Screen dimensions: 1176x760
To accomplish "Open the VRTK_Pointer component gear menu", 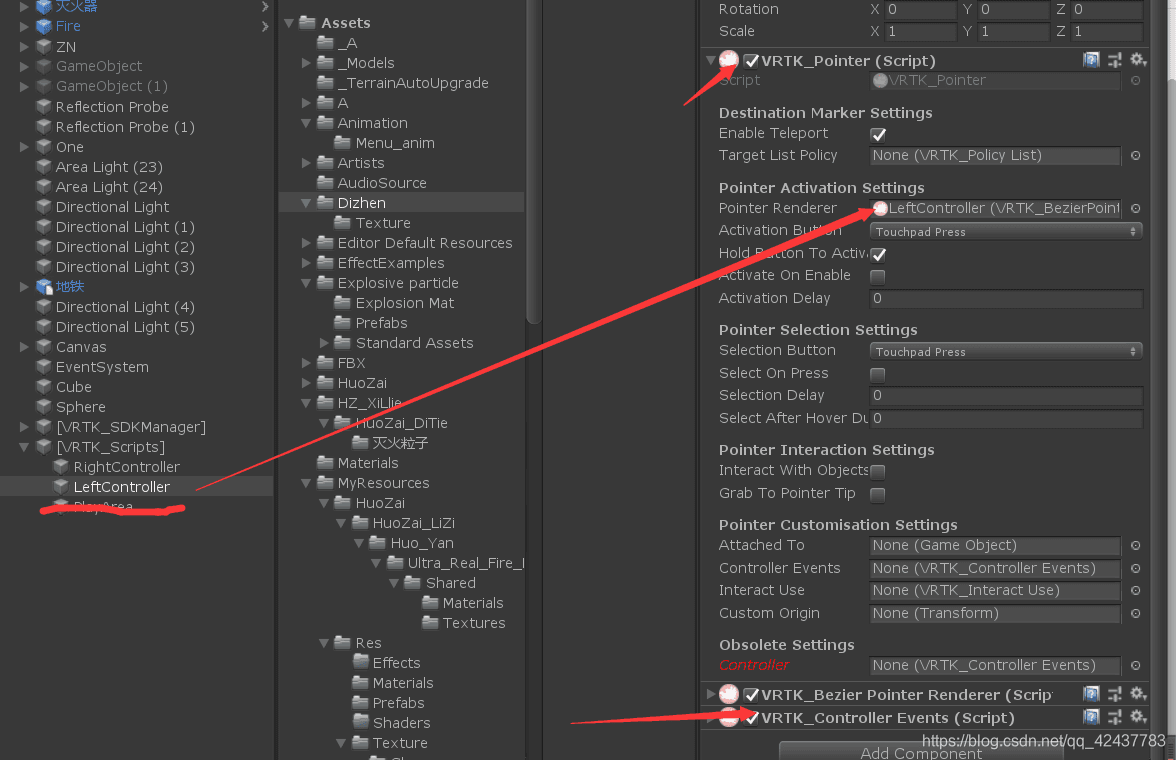I will pyautogui.click(x=1137, y=61).
